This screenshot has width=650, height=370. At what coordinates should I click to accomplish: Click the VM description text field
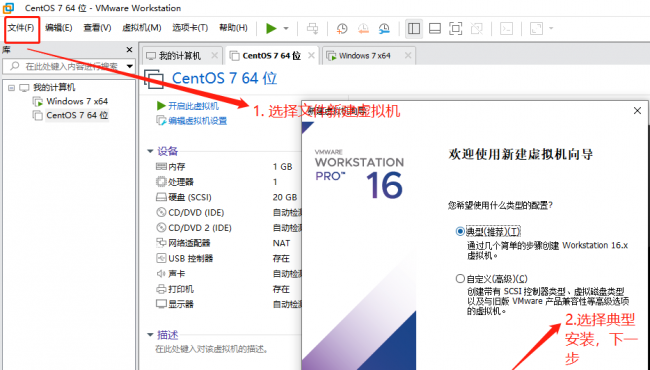(x=211, y=349)
